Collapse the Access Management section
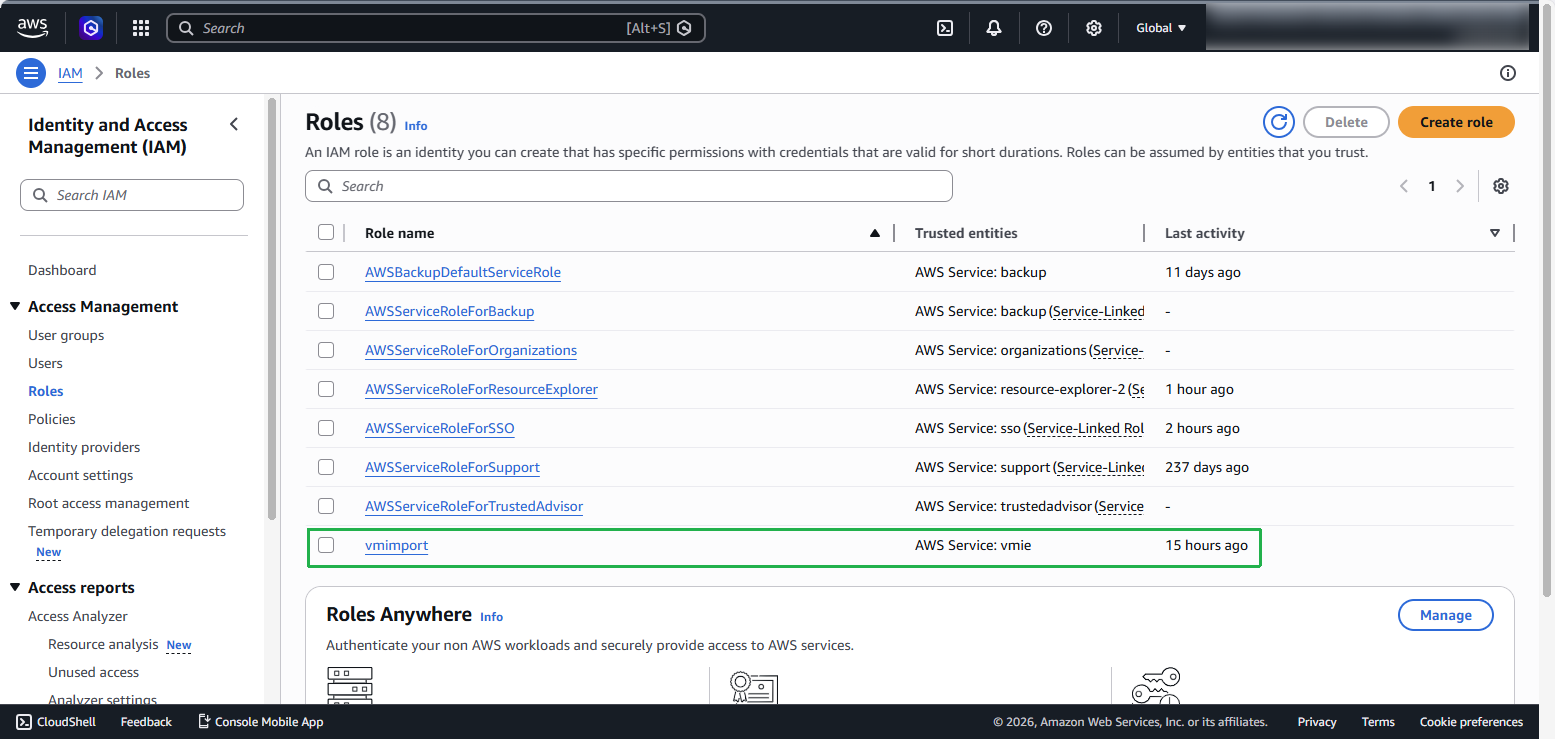Screen dimensions: 1555x739 click(15, 307)
